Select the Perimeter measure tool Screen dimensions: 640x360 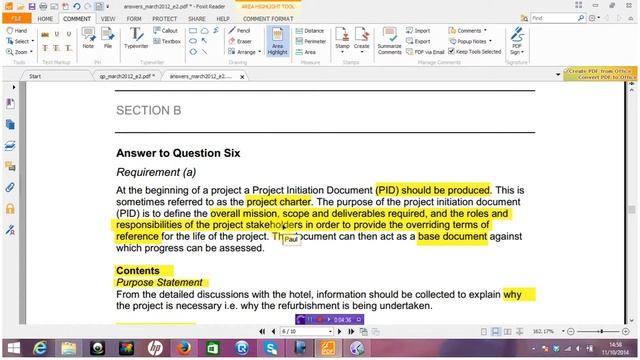pos(311,41)
